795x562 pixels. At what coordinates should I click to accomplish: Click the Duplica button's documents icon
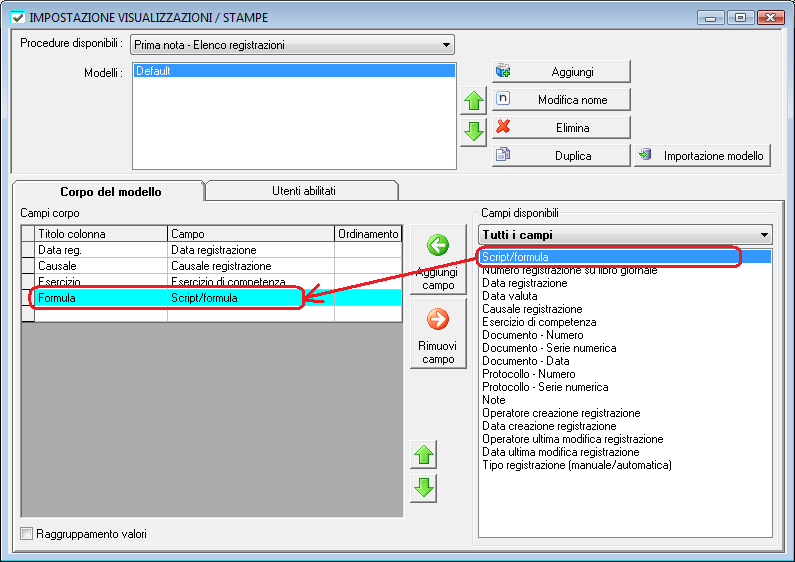pos(503,154)
